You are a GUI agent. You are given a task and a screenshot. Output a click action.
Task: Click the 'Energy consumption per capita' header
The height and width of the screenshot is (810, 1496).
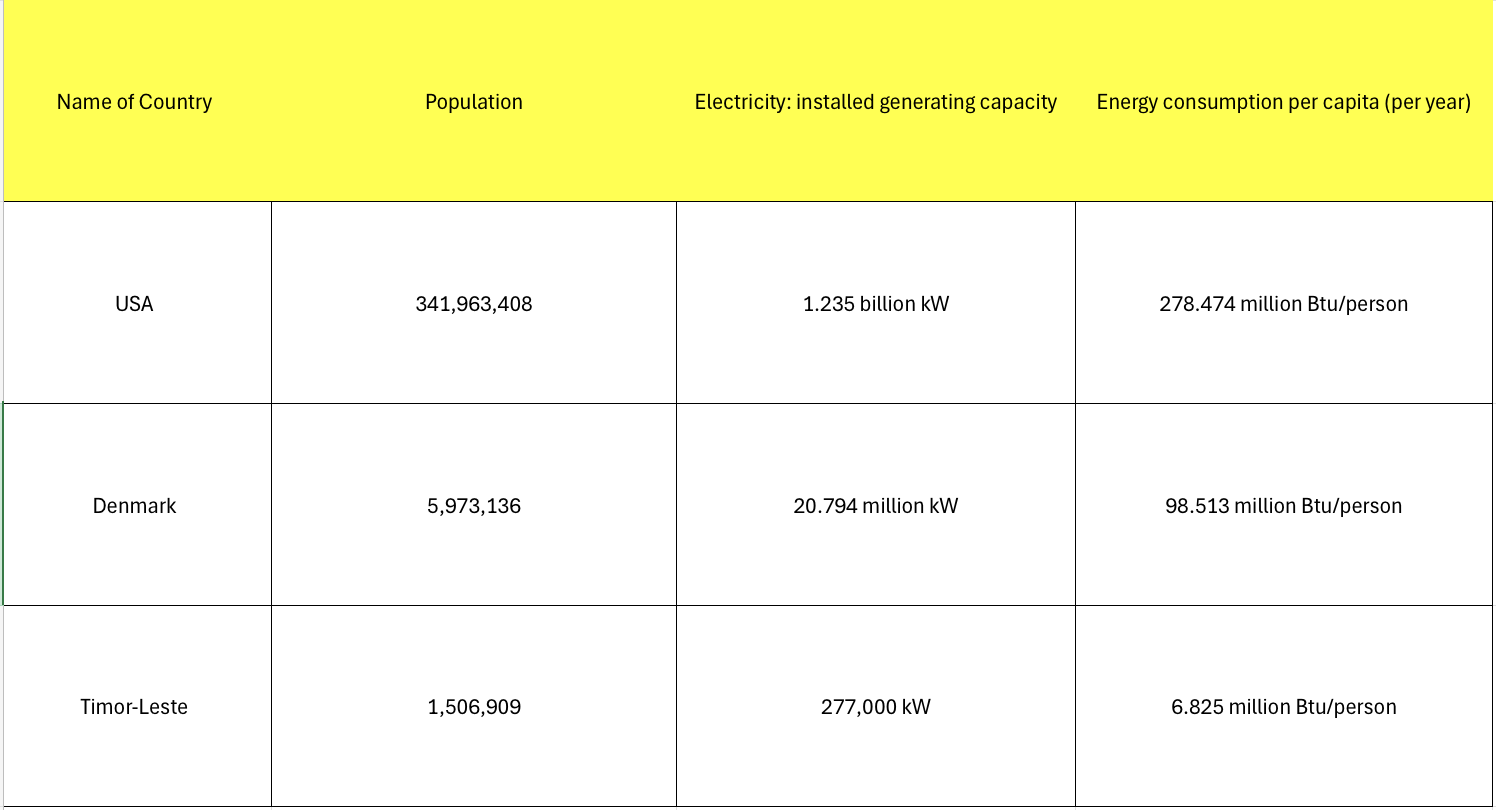1283,102
